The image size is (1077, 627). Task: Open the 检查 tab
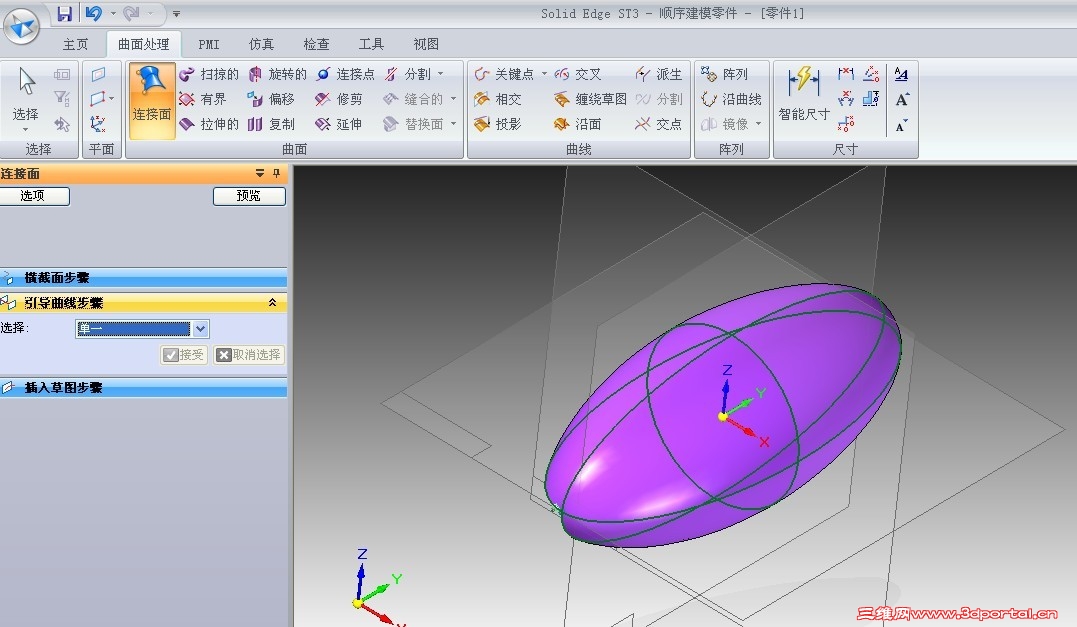click(316, 45)
